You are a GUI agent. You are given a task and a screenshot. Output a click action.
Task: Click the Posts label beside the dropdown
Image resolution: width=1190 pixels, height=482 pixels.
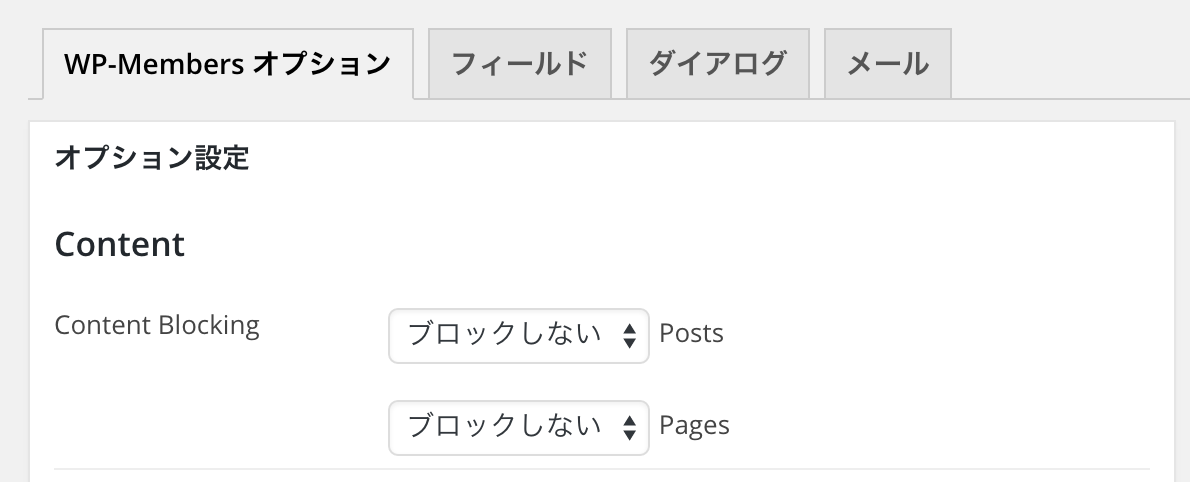tap(691, 333)
